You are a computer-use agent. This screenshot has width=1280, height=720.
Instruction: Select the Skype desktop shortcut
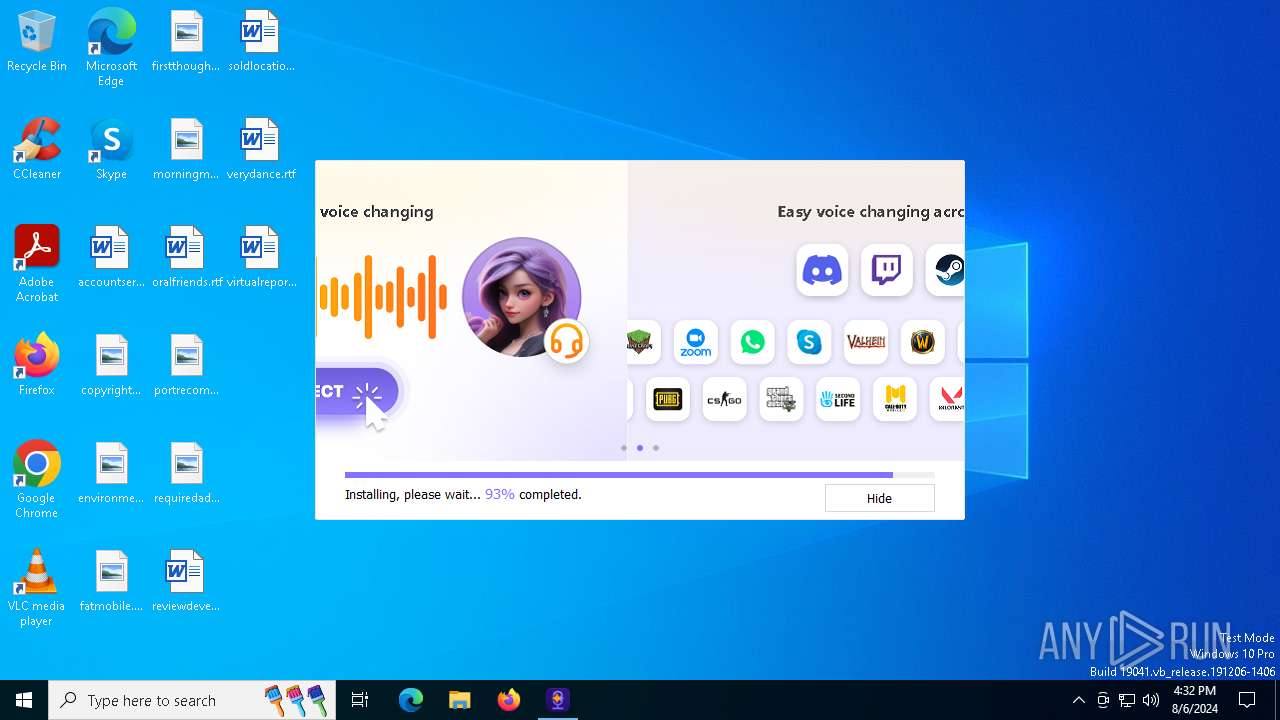(x=111, y=150)
